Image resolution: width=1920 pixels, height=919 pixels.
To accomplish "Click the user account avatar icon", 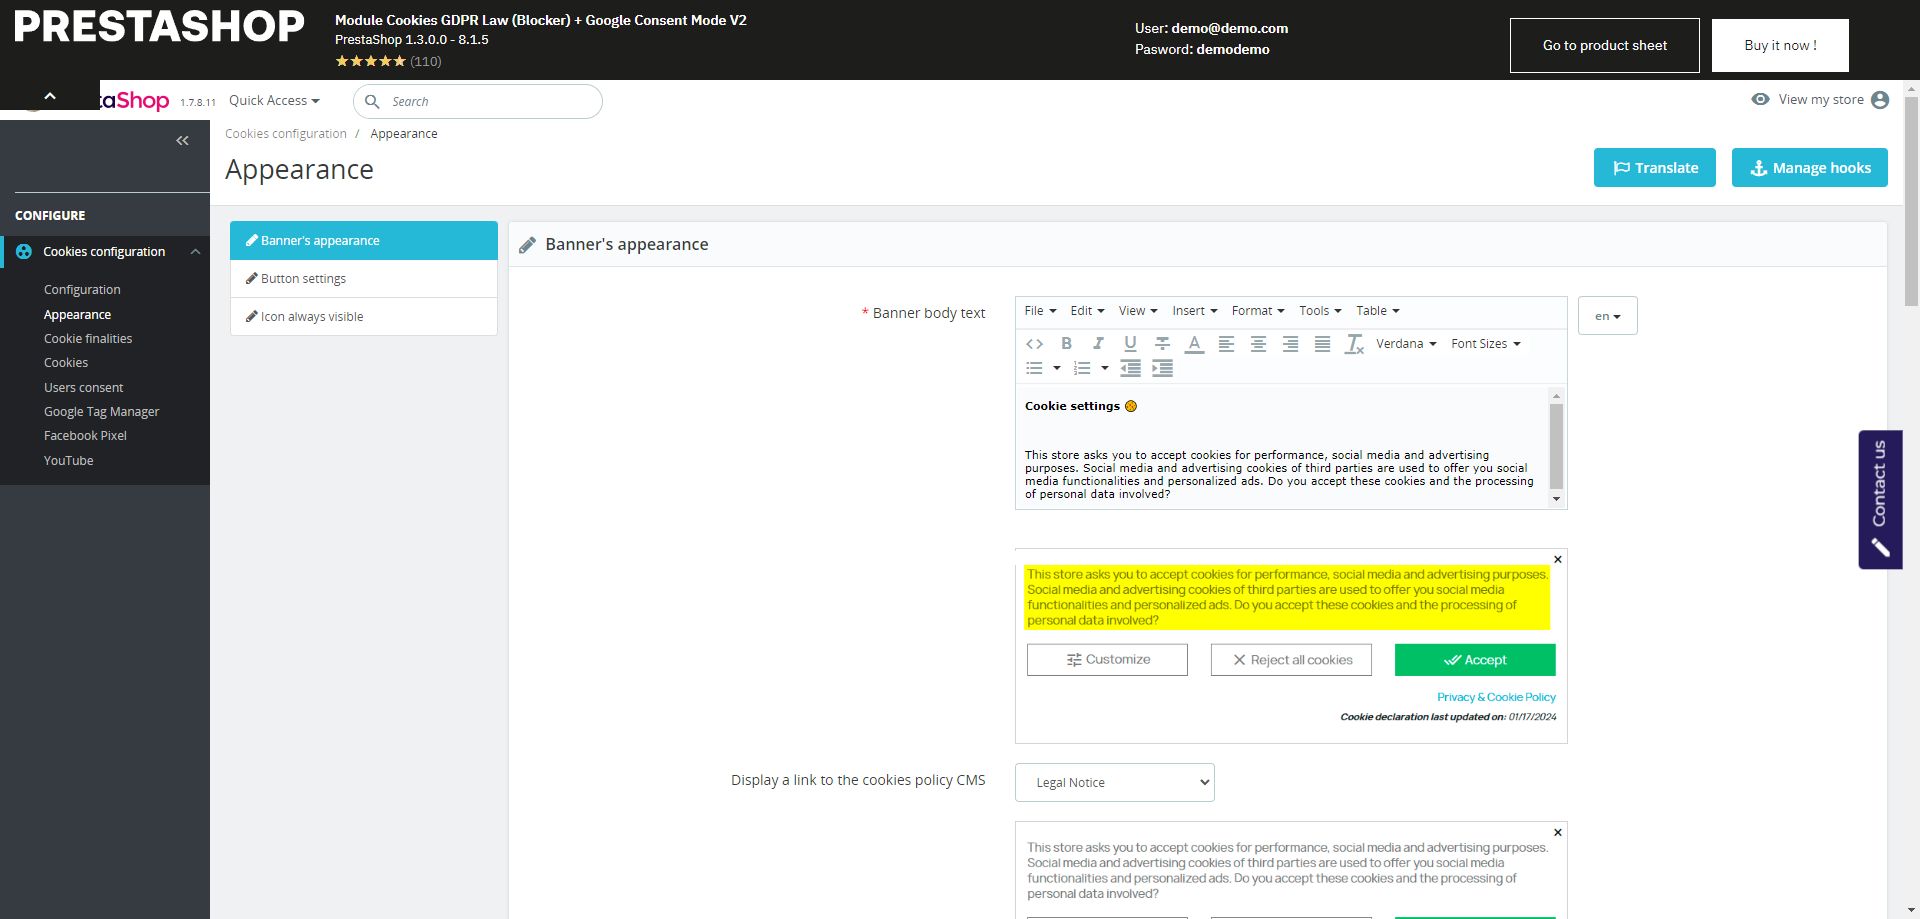I will click(1880, 100).
